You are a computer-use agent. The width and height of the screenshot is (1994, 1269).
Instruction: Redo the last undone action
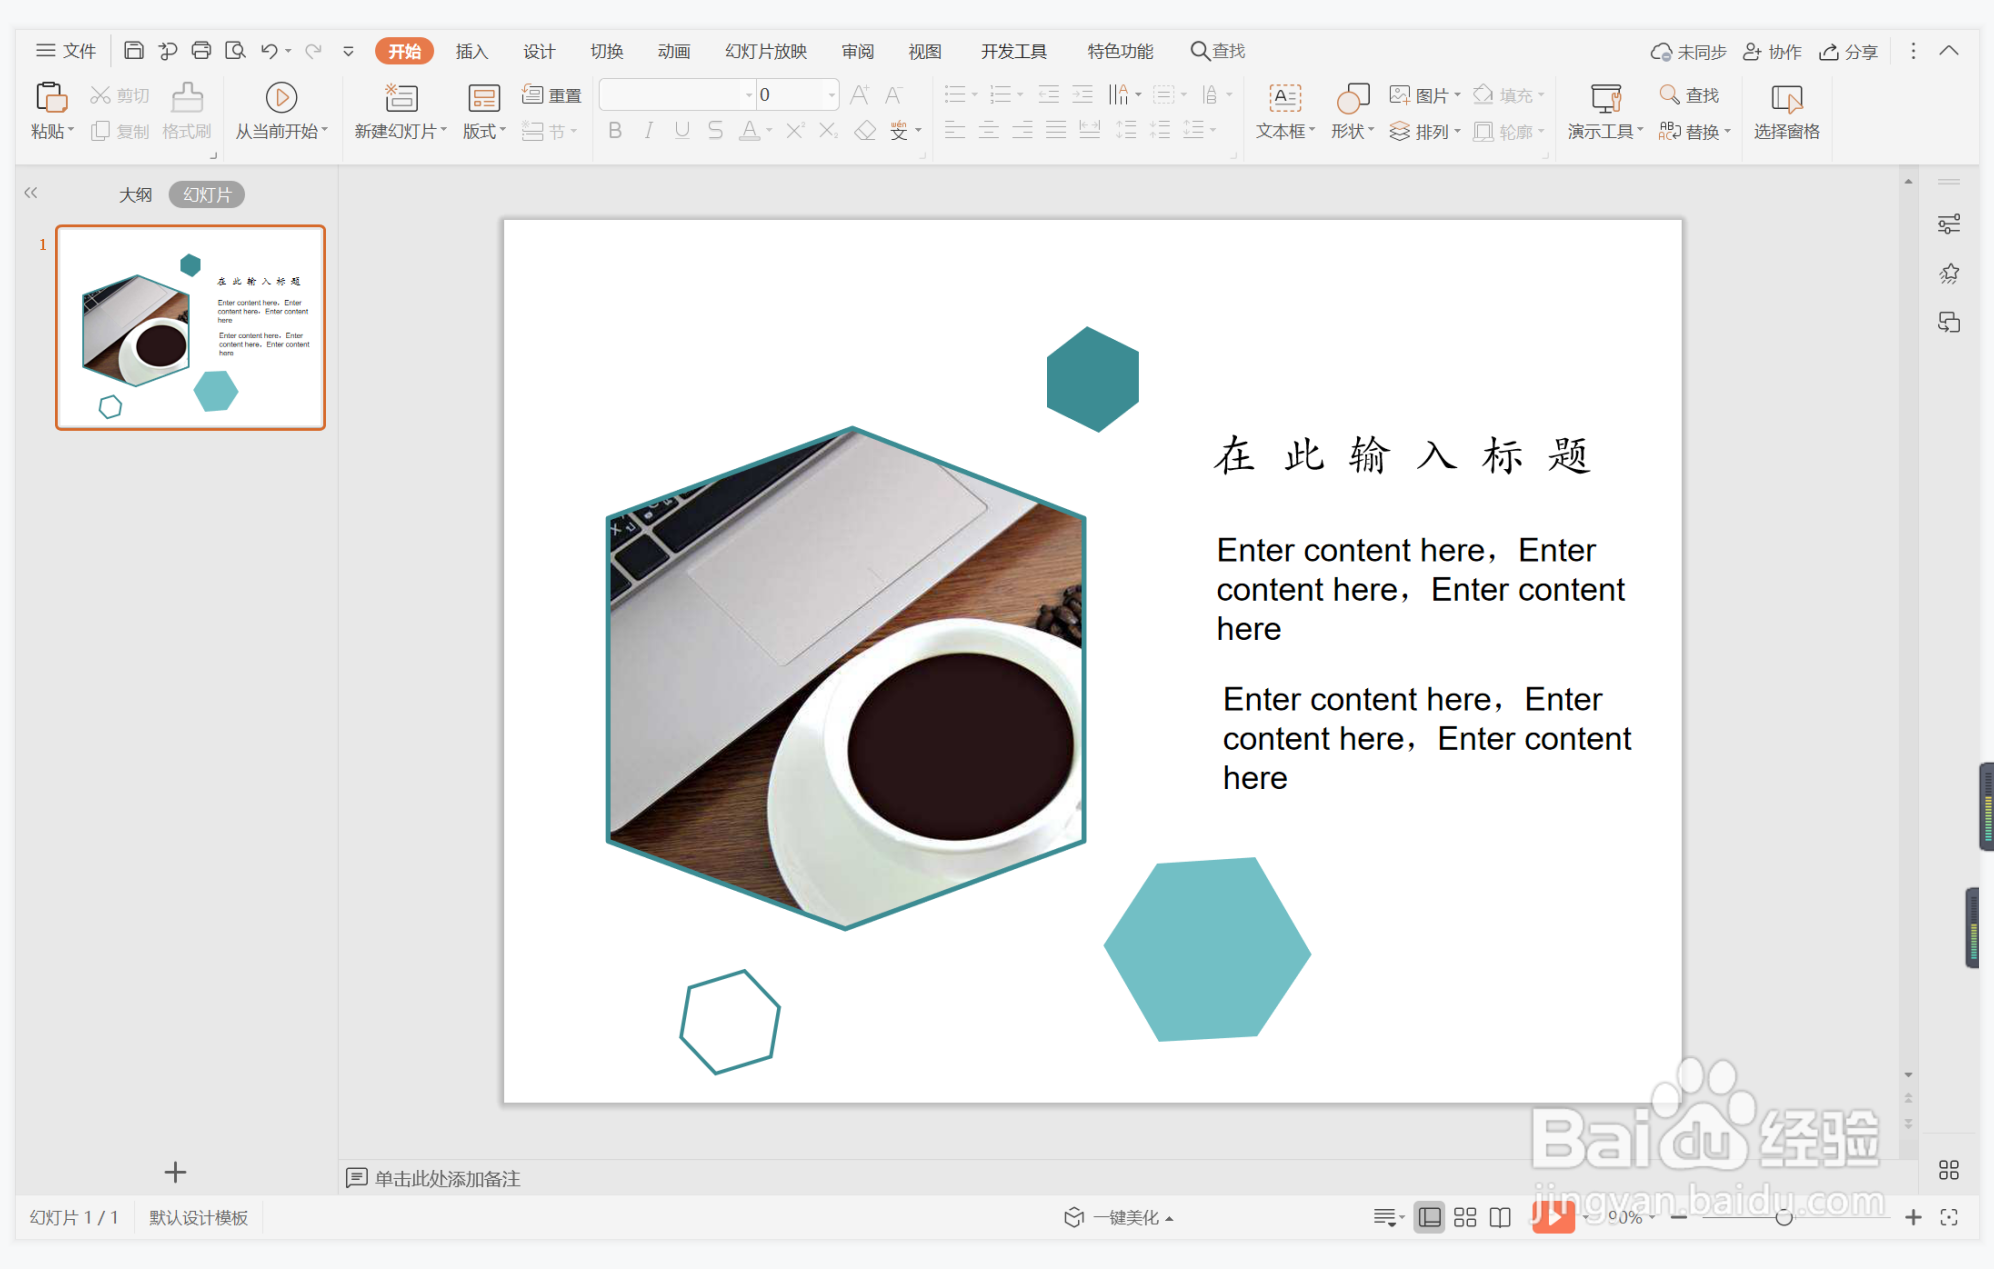click(313, 50)
